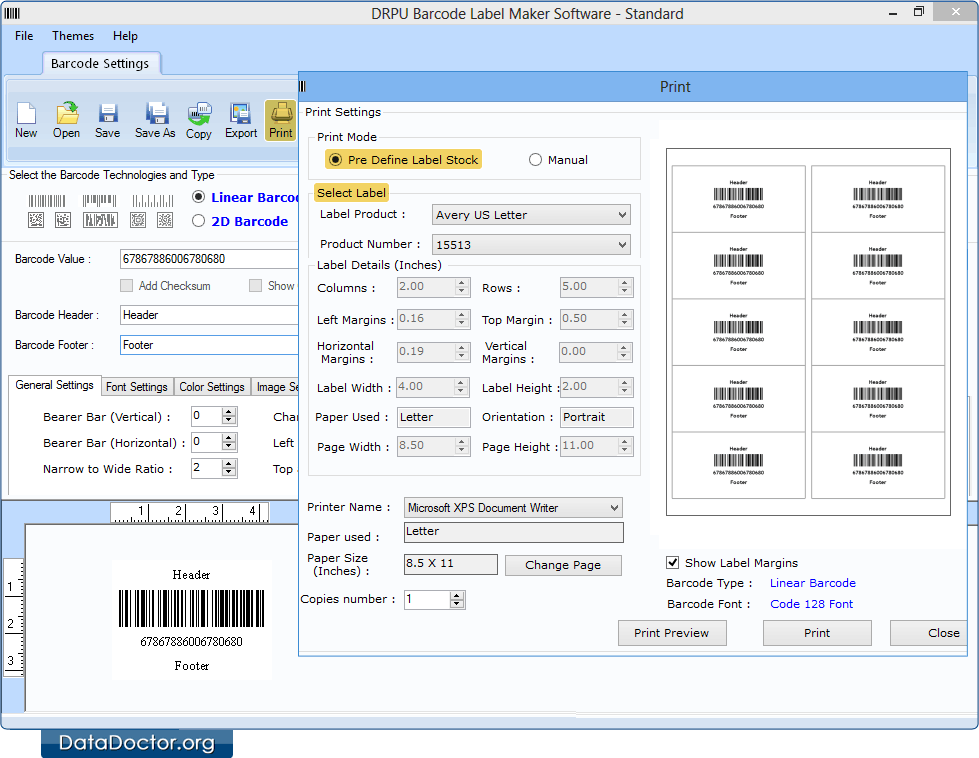Click the application barcode icon in title bar
The height and width of the screenshot is (758, 979).
click(x=12, y=13)
